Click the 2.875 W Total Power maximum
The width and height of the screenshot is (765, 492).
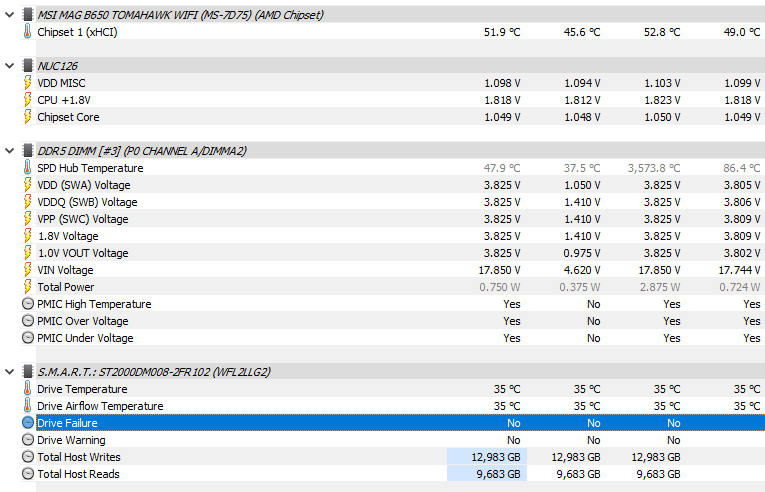coord(660,287)
